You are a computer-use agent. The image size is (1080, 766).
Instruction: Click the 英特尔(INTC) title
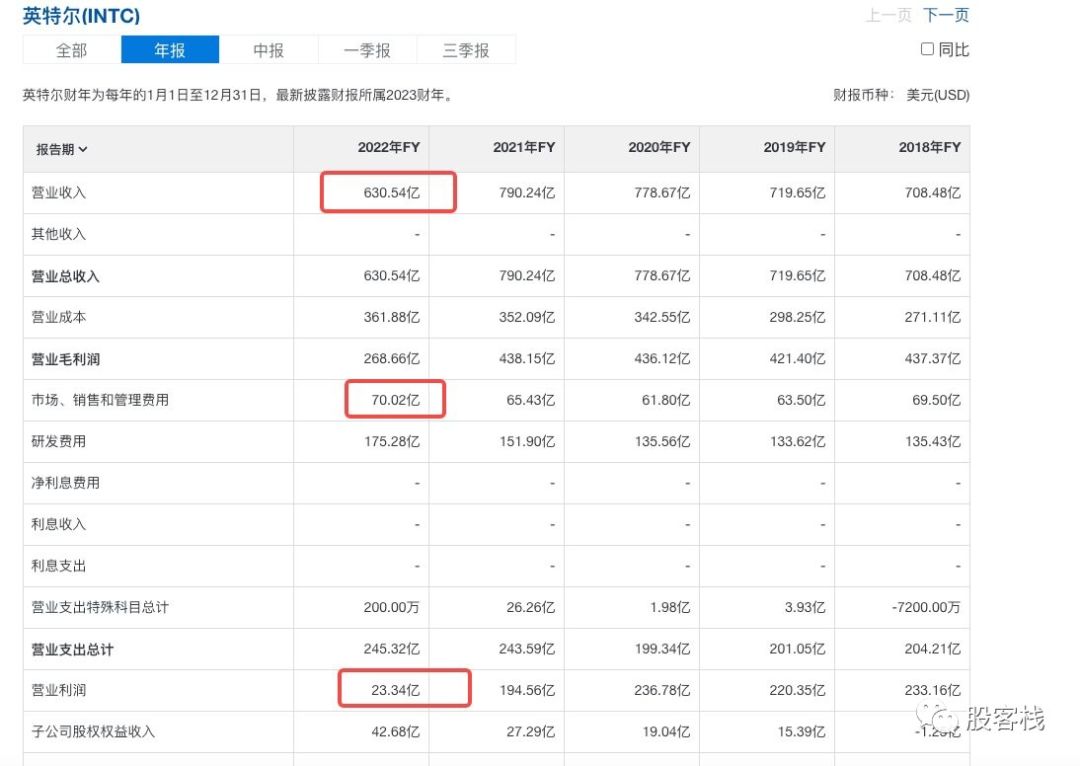click(81, 15)
